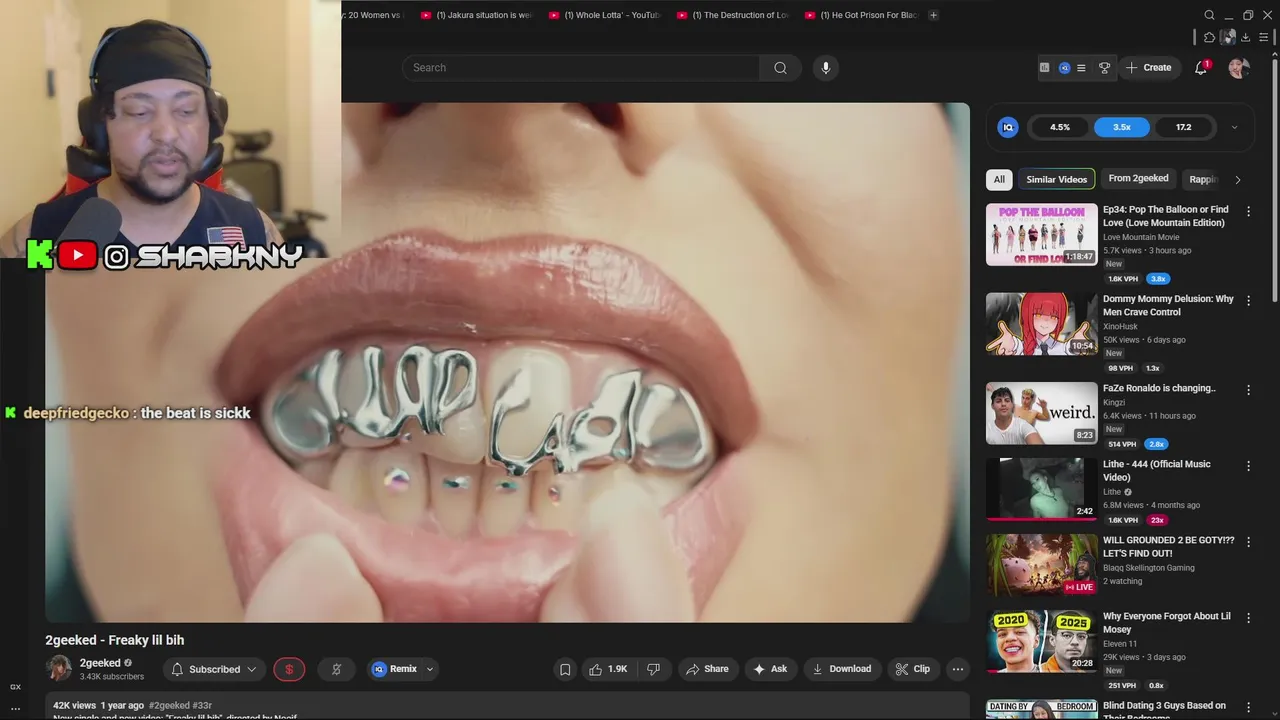Open Dommy Mommy Delusion thumbnail
The image size is (1280, 720).
click(x=1041, y=324)
